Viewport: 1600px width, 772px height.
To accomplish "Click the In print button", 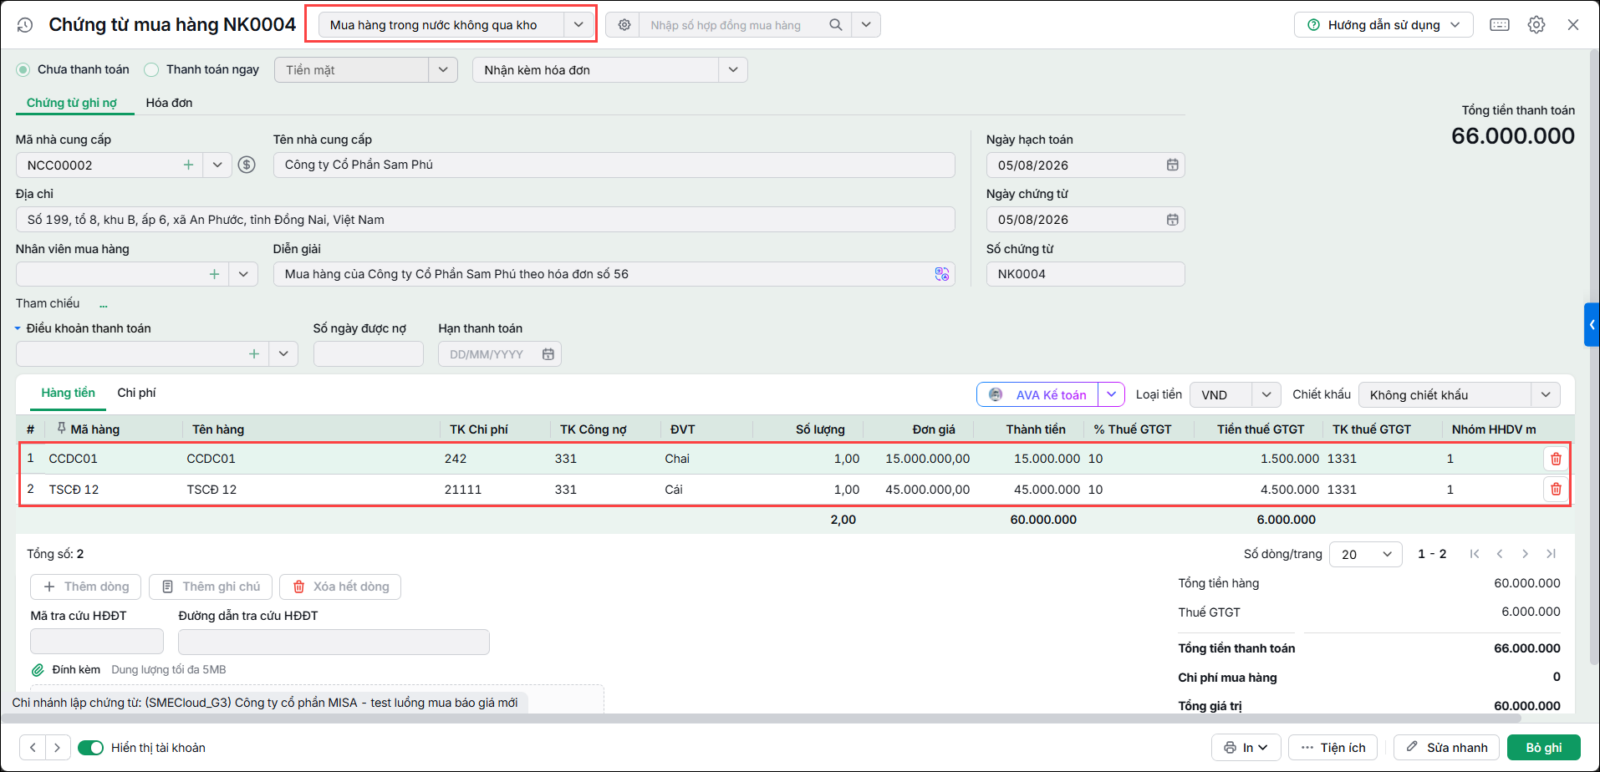I will 1246,748.
